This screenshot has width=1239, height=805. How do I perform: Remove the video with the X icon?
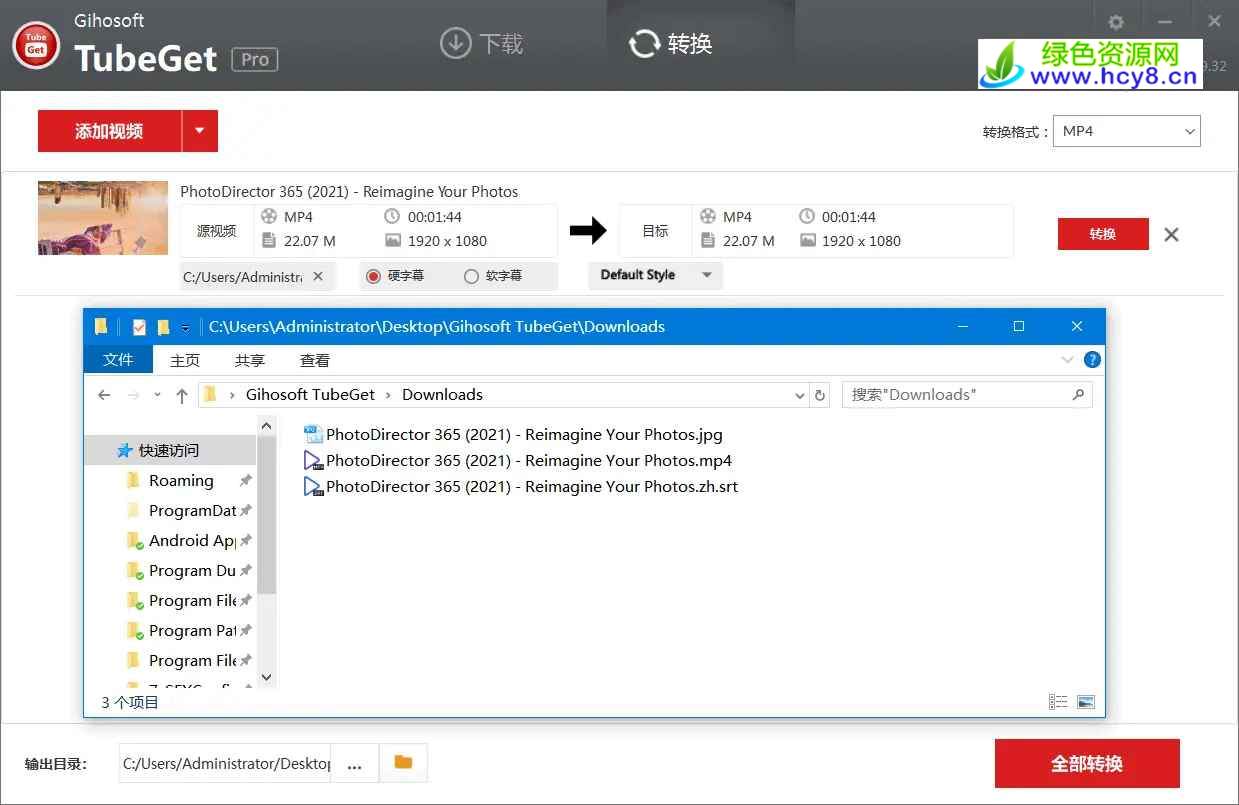coord(1171,235)
